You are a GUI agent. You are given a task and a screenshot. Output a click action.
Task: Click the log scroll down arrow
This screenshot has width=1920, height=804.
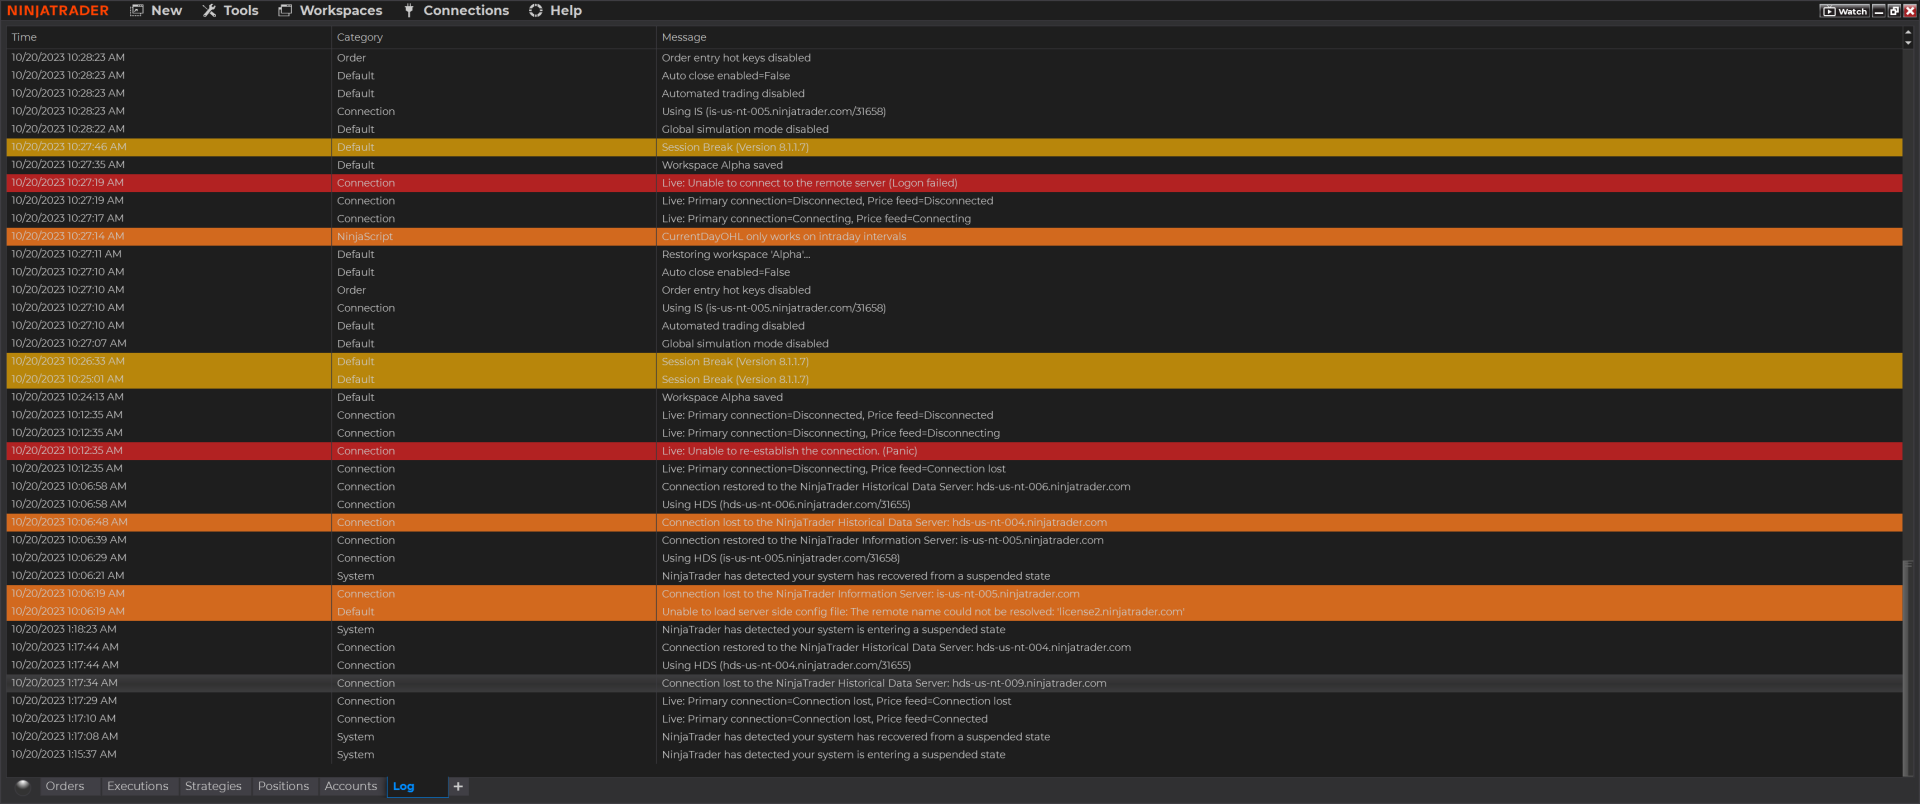click(1908, 43)
